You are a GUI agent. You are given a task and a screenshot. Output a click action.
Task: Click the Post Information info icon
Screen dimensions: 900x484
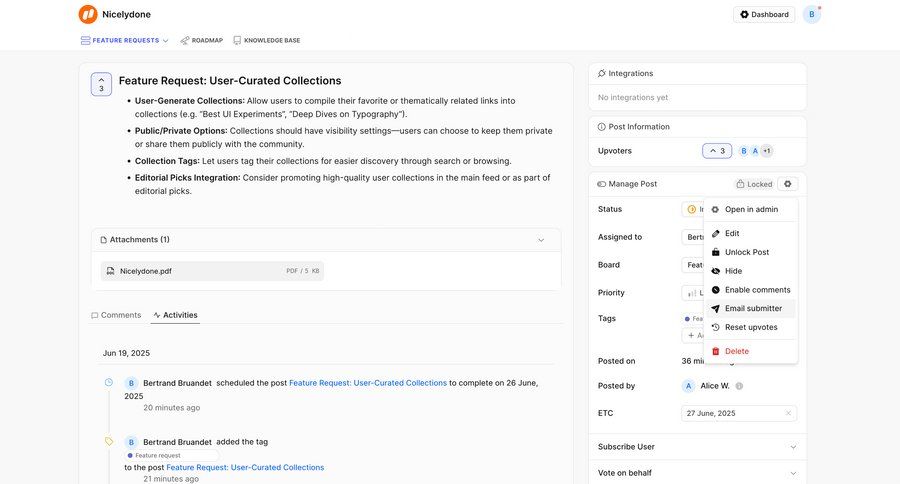(x=602, y=127)
